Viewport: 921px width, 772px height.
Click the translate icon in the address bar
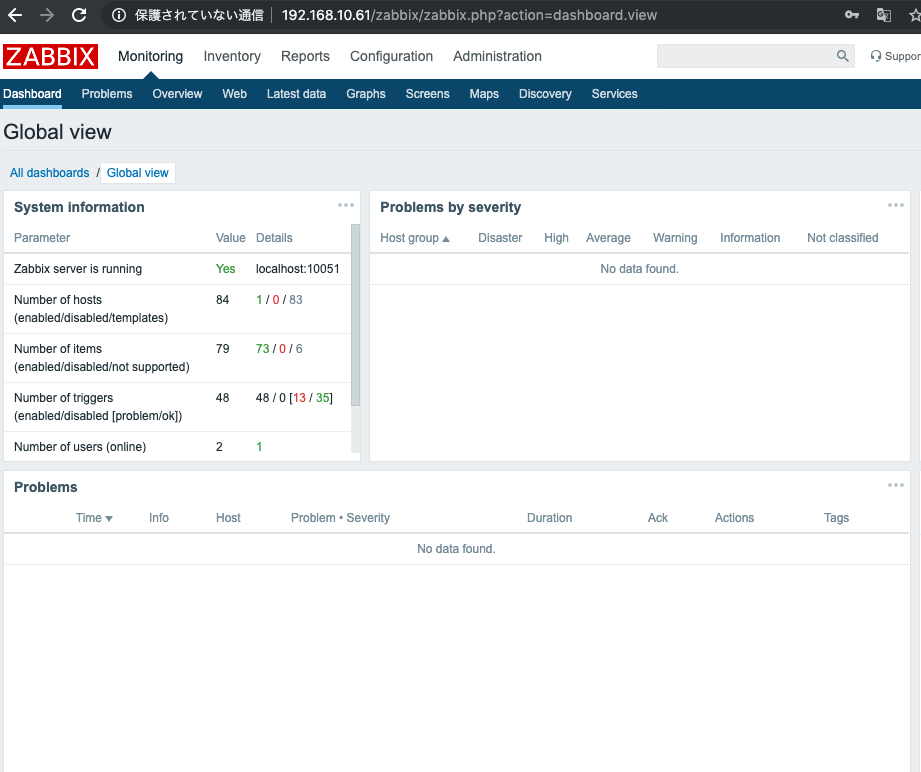coord(882,15)
